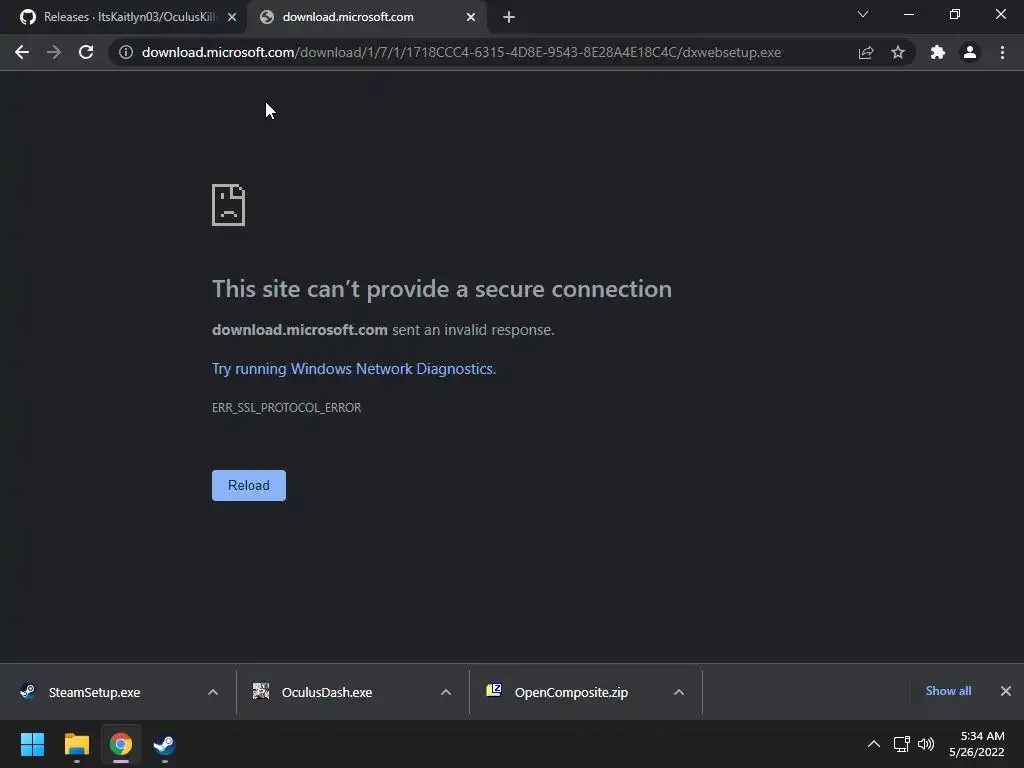Expand options for OculusDash.exe download

click(x=446, y=692)
